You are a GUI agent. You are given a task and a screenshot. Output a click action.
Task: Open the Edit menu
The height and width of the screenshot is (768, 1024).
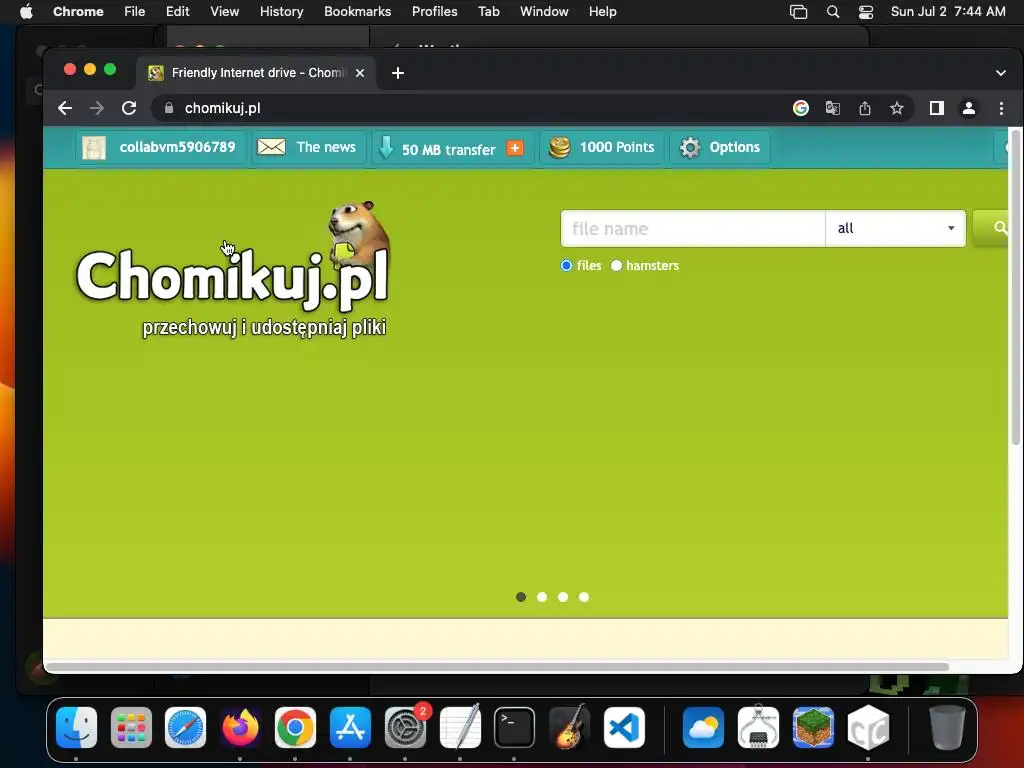coord(178,12)
